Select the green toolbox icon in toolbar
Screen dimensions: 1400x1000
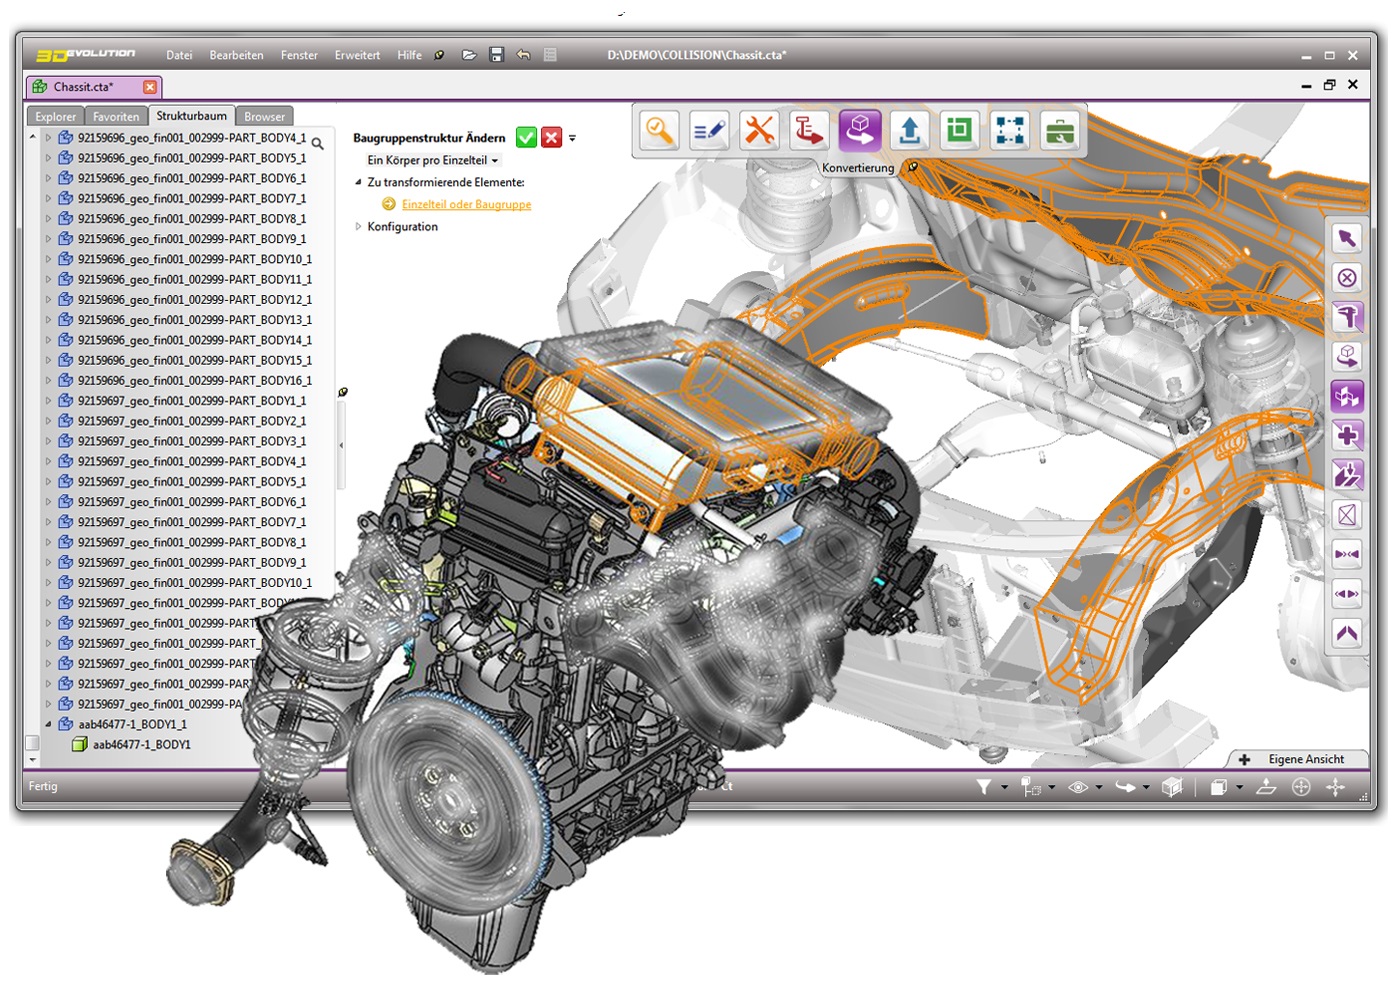[x=1060, y=130]
